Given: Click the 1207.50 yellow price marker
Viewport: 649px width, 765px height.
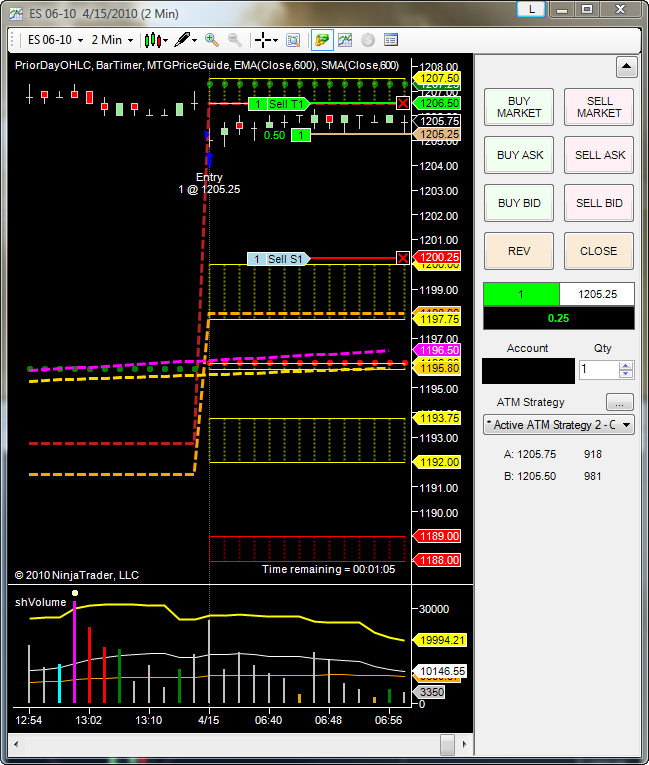Looking at the screenshot, I should pos(437,78).
